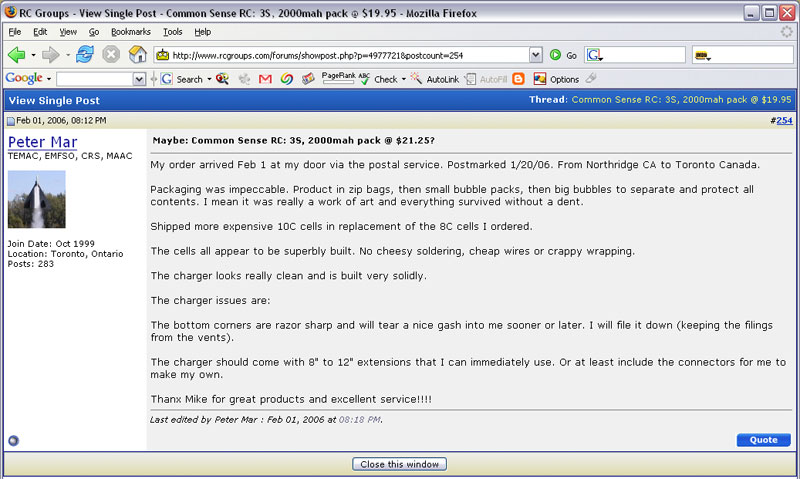Open the Go menu
Viewport: 800px width, 479px height.
tap(94, 32)
